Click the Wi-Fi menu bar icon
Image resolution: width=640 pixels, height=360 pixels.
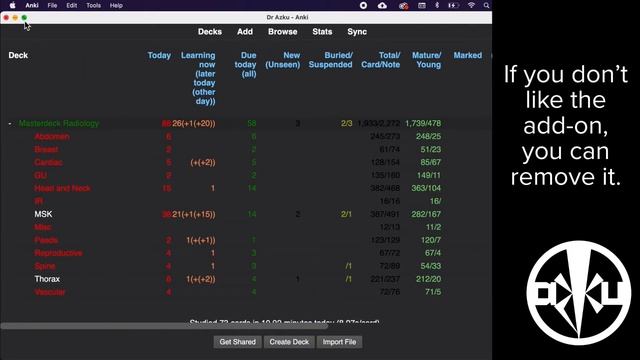(471, 5)
